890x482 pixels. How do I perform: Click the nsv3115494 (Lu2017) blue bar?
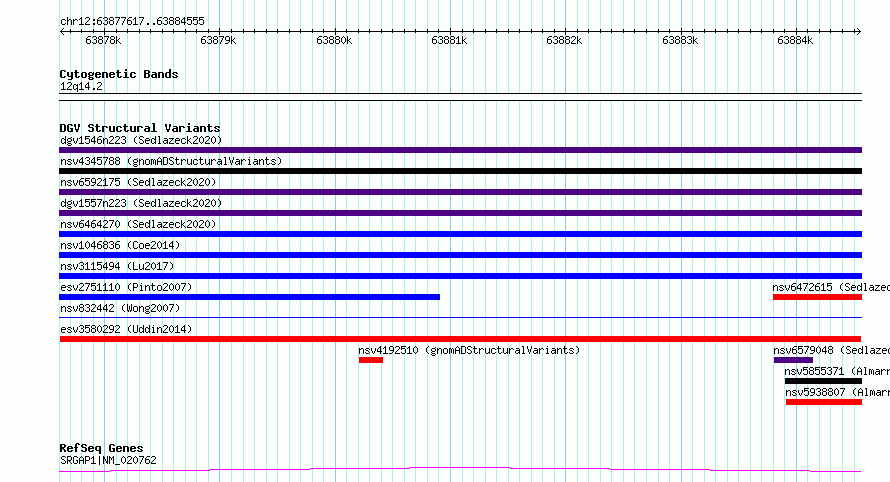[460, 276]
